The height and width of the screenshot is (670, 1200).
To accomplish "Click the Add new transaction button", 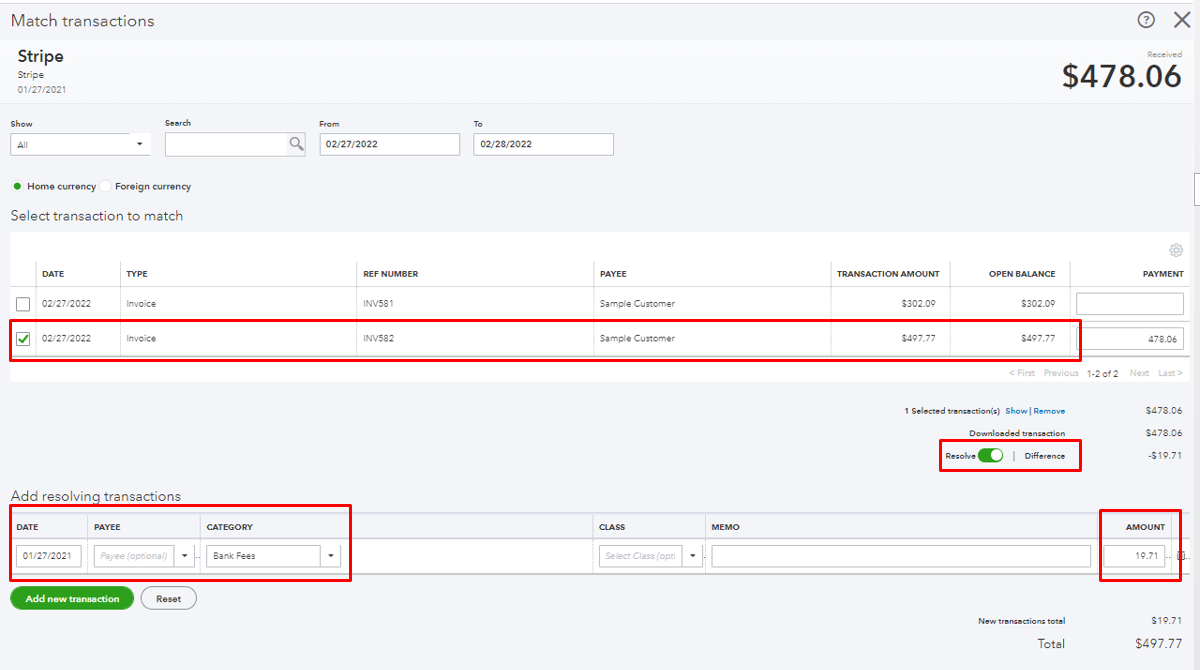I will (x=71, y=598).
